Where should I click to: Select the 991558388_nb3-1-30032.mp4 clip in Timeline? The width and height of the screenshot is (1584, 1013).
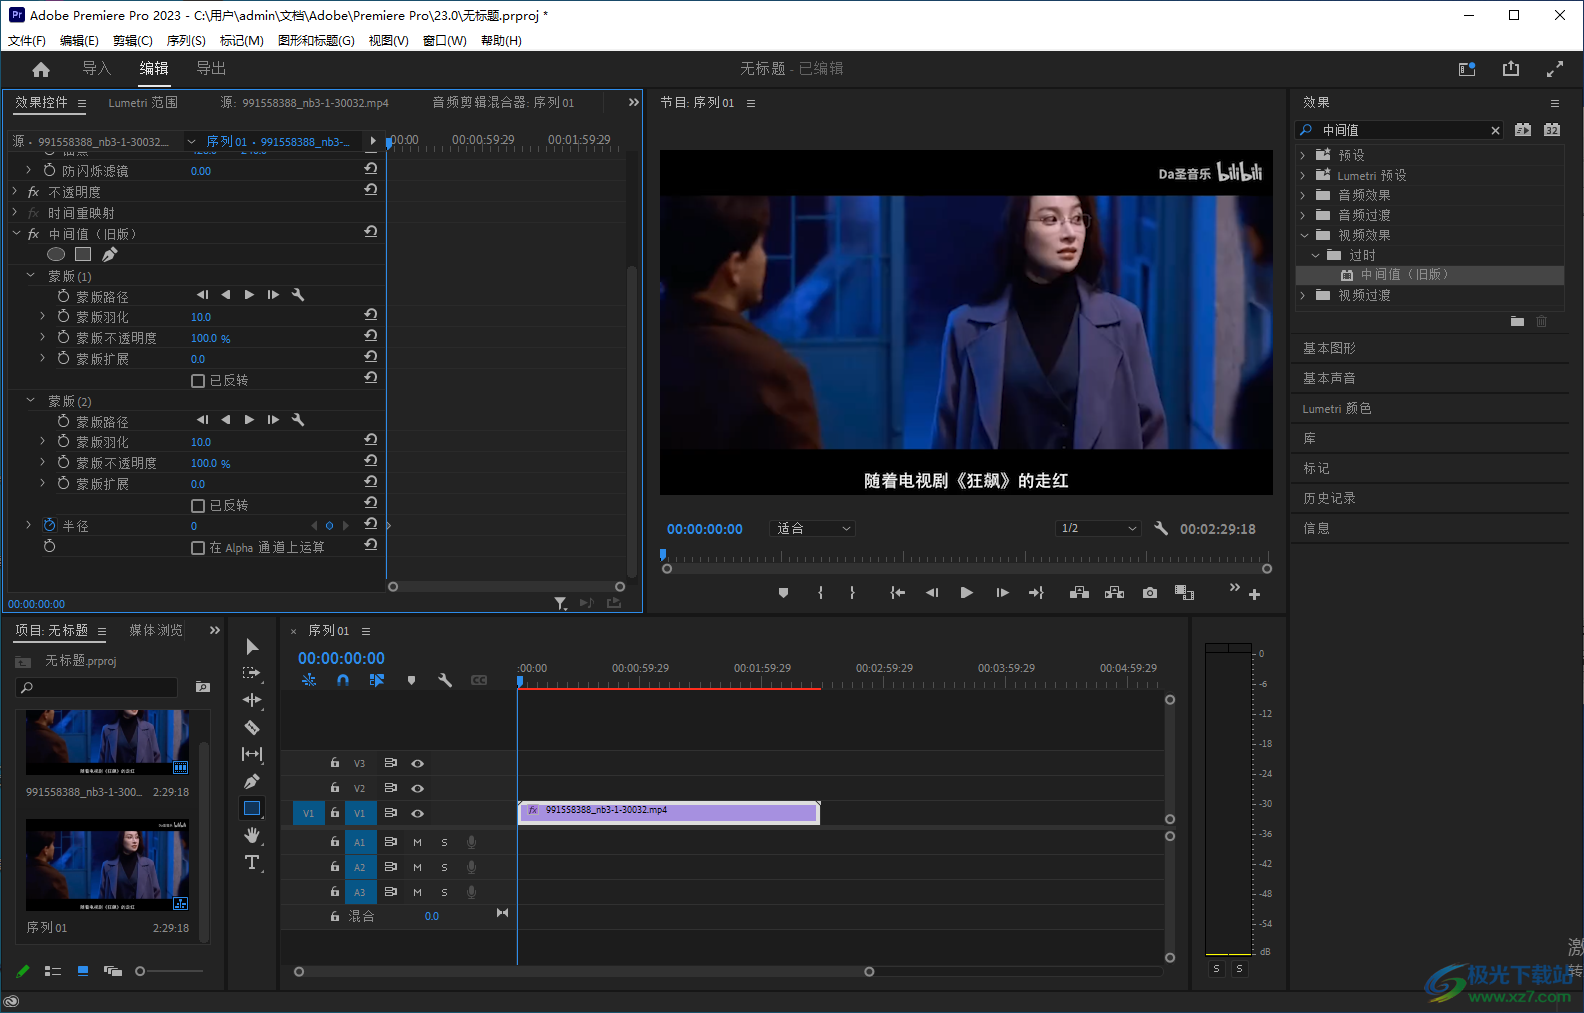coord(669,812)
